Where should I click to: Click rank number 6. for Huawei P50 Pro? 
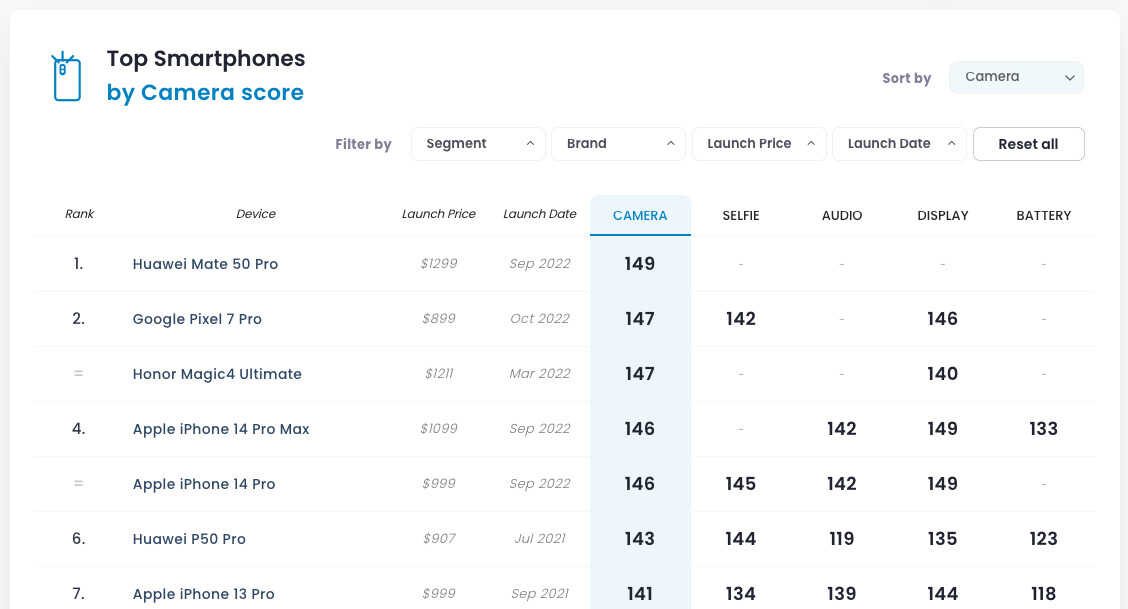[78, 539]
